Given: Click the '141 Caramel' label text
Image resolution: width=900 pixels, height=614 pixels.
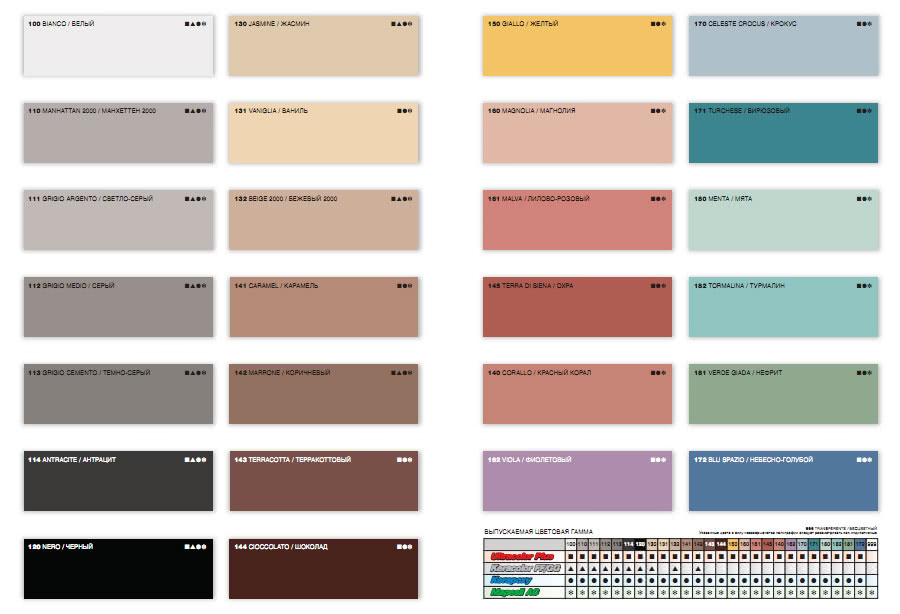Looking at the screenshot, I should point(276,285).
